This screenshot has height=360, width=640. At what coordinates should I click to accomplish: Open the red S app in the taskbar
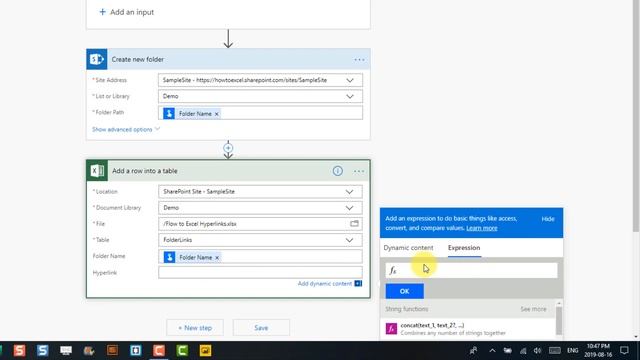tap(19, 350)
